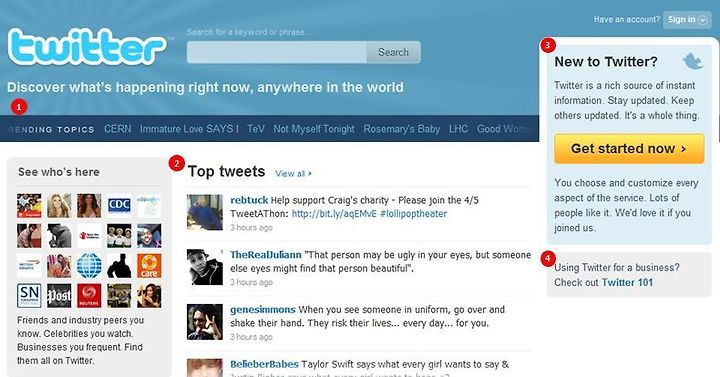The height and width of the screenshot is (377, 720).
Task: Open the TheReaDuliann username link
Action: coord(266,255)
